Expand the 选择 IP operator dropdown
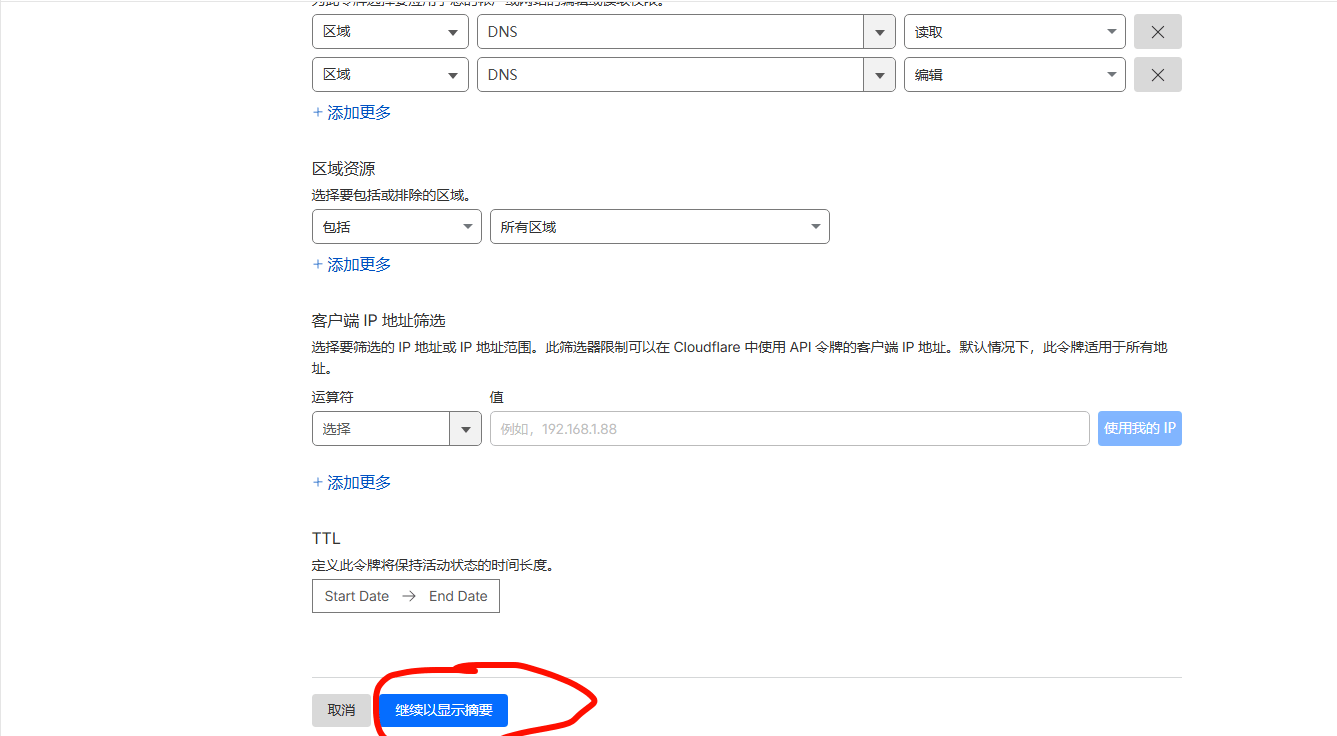 pos(396,428)
